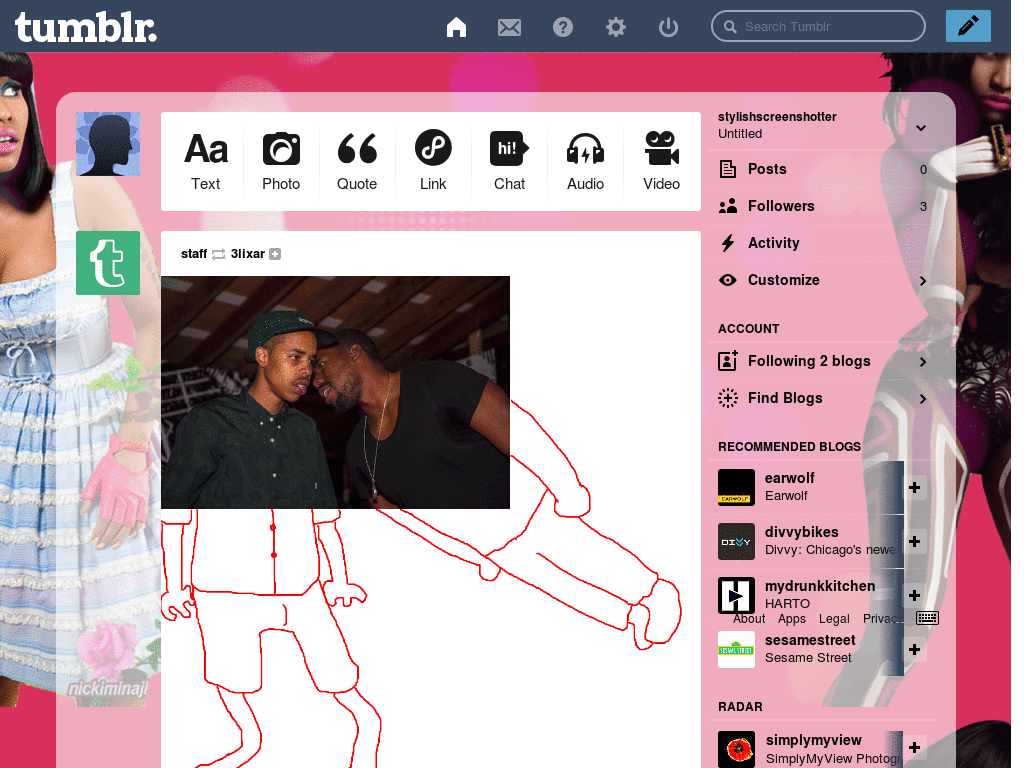
Task: Follow mydrunkkitchen with its plus button
Action: click(914, 596)
